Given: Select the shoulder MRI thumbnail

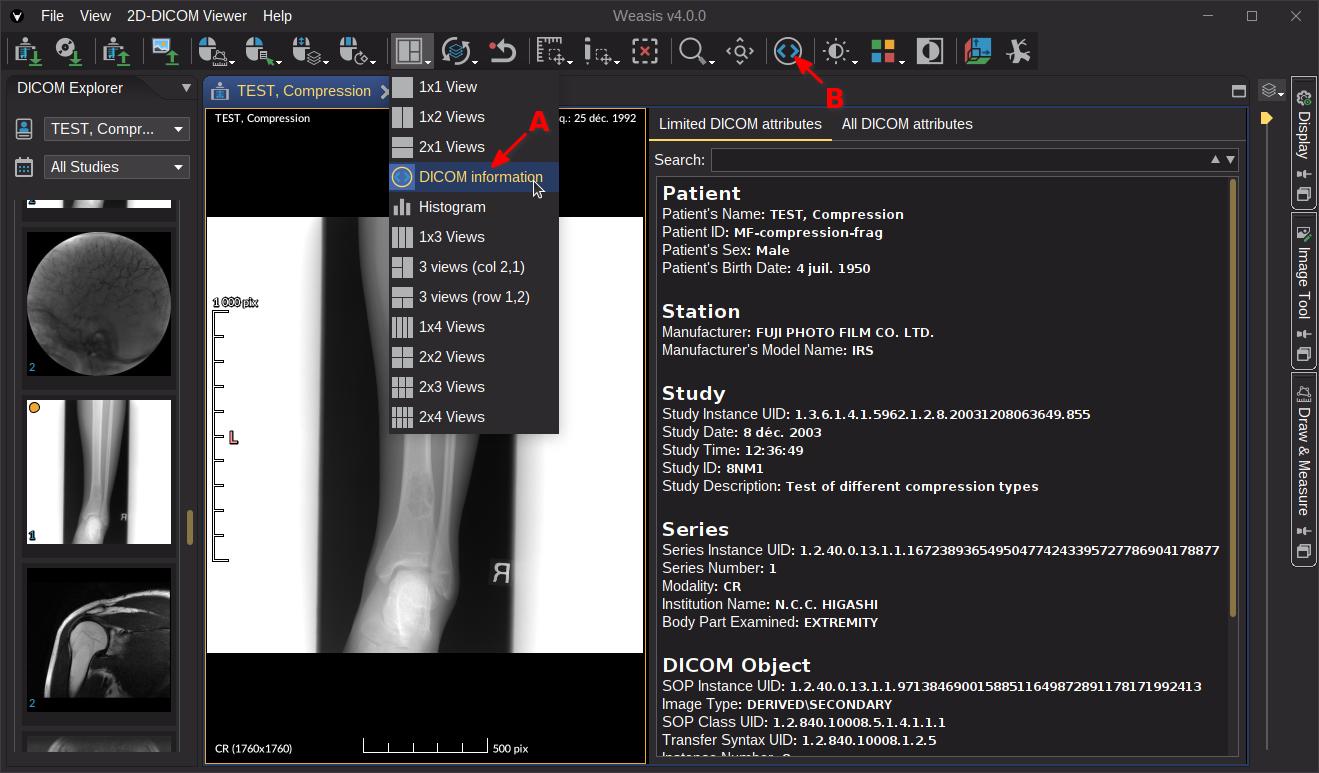Looking at the screenshot, I should click(x=99, y=640).
